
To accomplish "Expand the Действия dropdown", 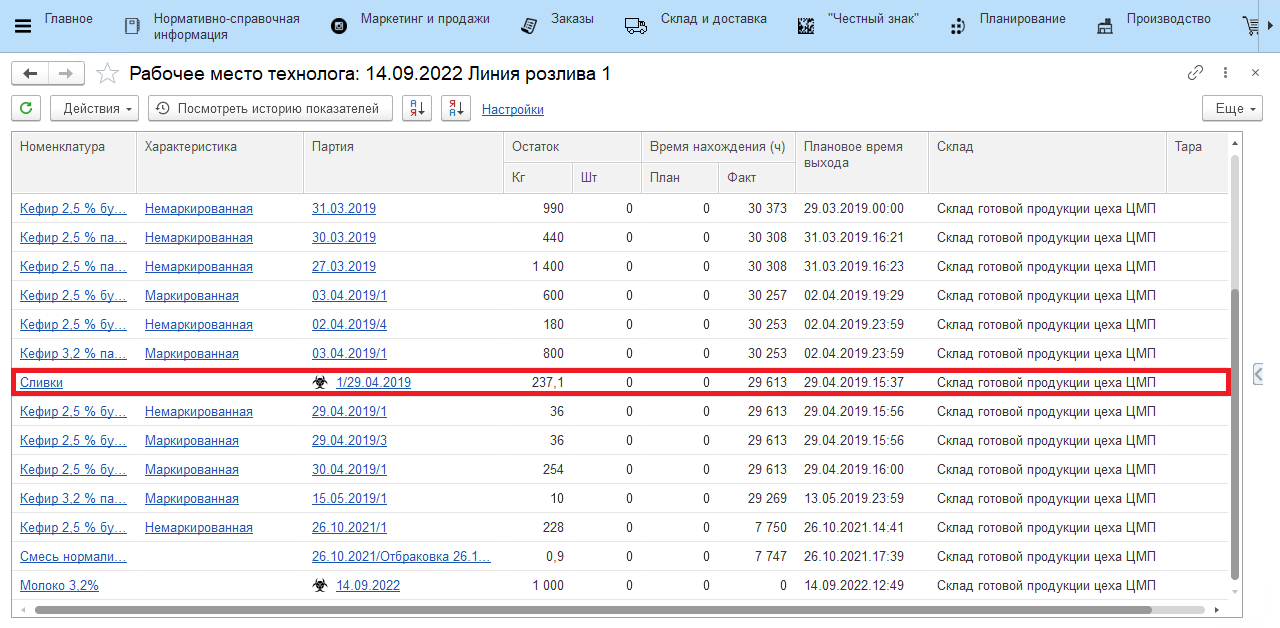I will pyautogui.click(x=98, y=109).
